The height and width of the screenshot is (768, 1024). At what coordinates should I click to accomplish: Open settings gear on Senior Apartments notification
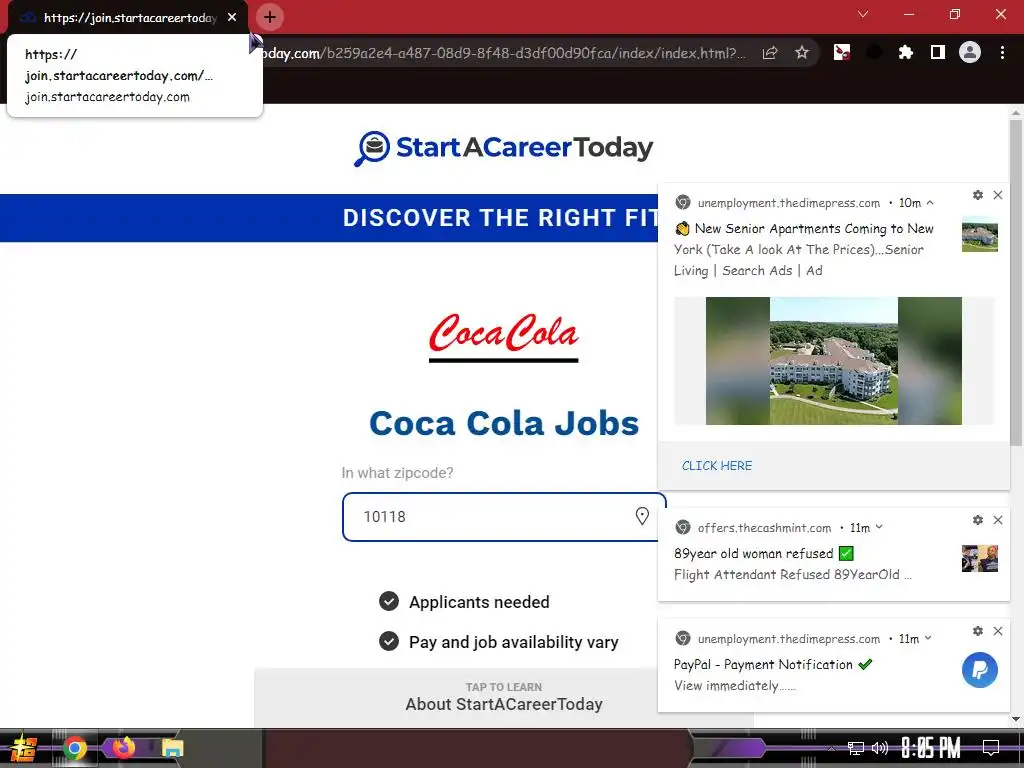[978, 195]
